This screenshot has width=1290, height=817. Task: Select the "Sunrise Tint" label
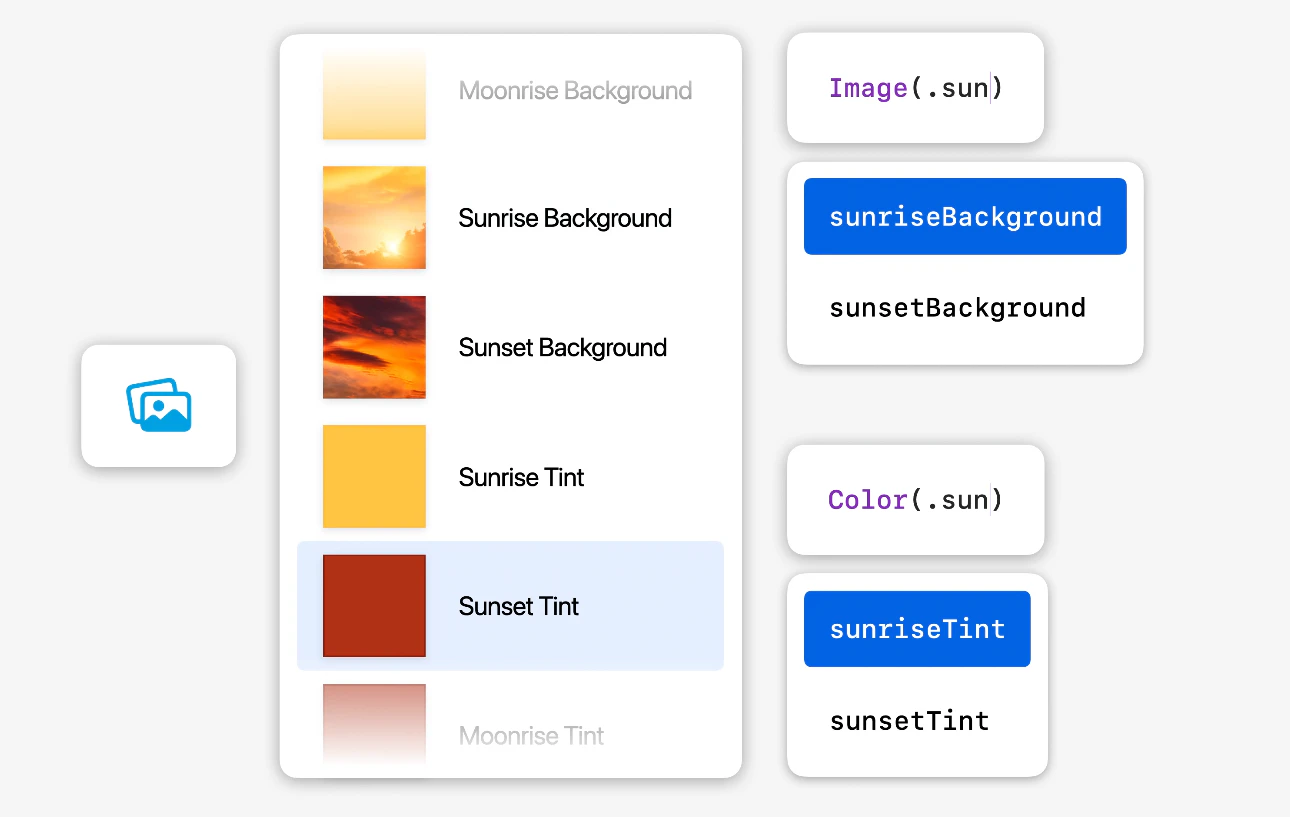point(522,477)
